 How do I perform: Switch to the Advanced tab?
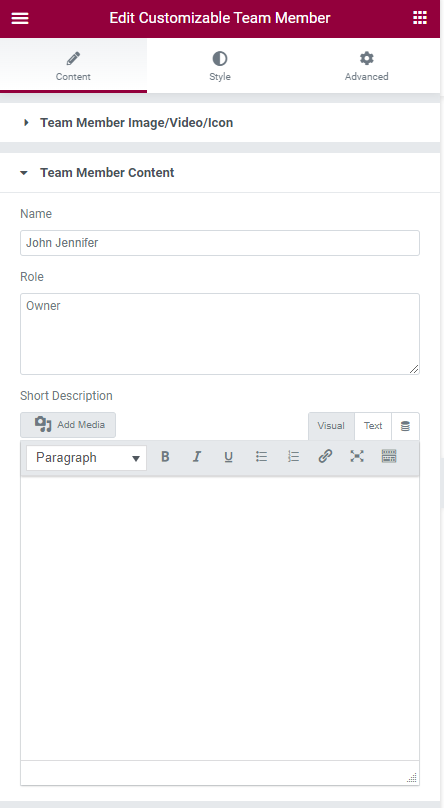[367, 66]
